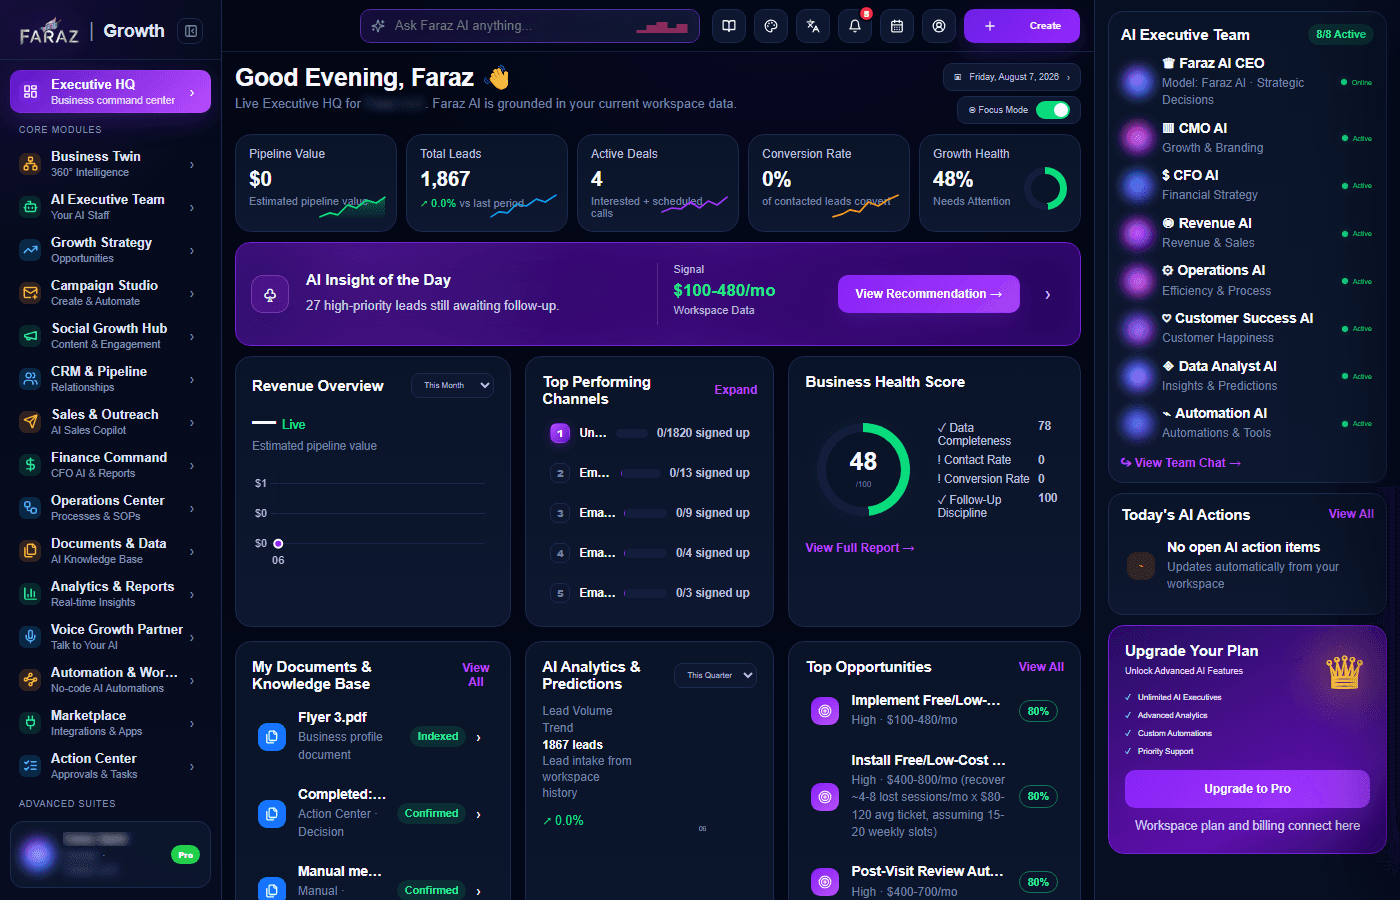The width and height of the screenshot is (1400, 900).
Task: Open Action Center from the sidebar
Action: click(x=110, y=766)
